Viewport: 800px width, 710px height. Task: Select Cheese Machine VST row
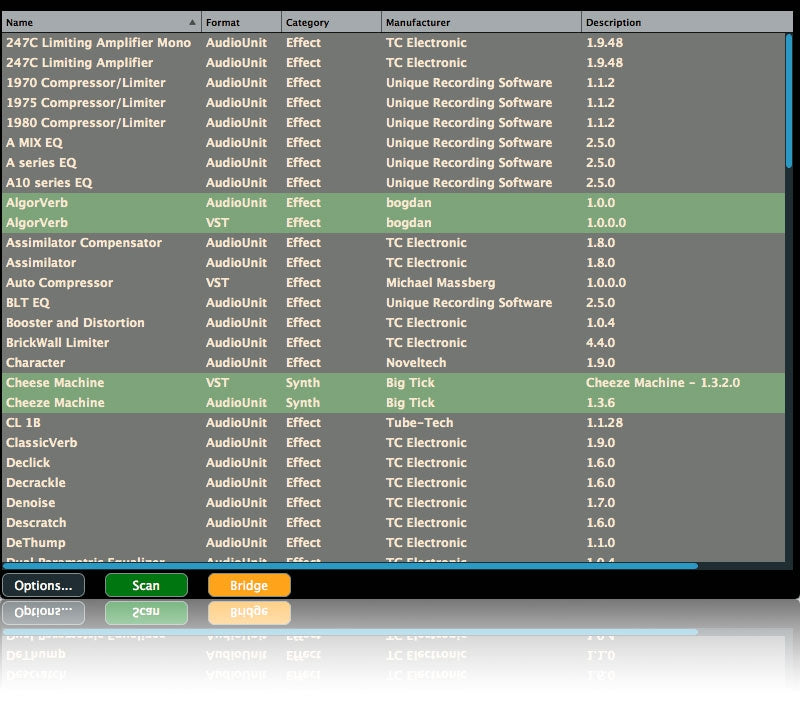393,383
